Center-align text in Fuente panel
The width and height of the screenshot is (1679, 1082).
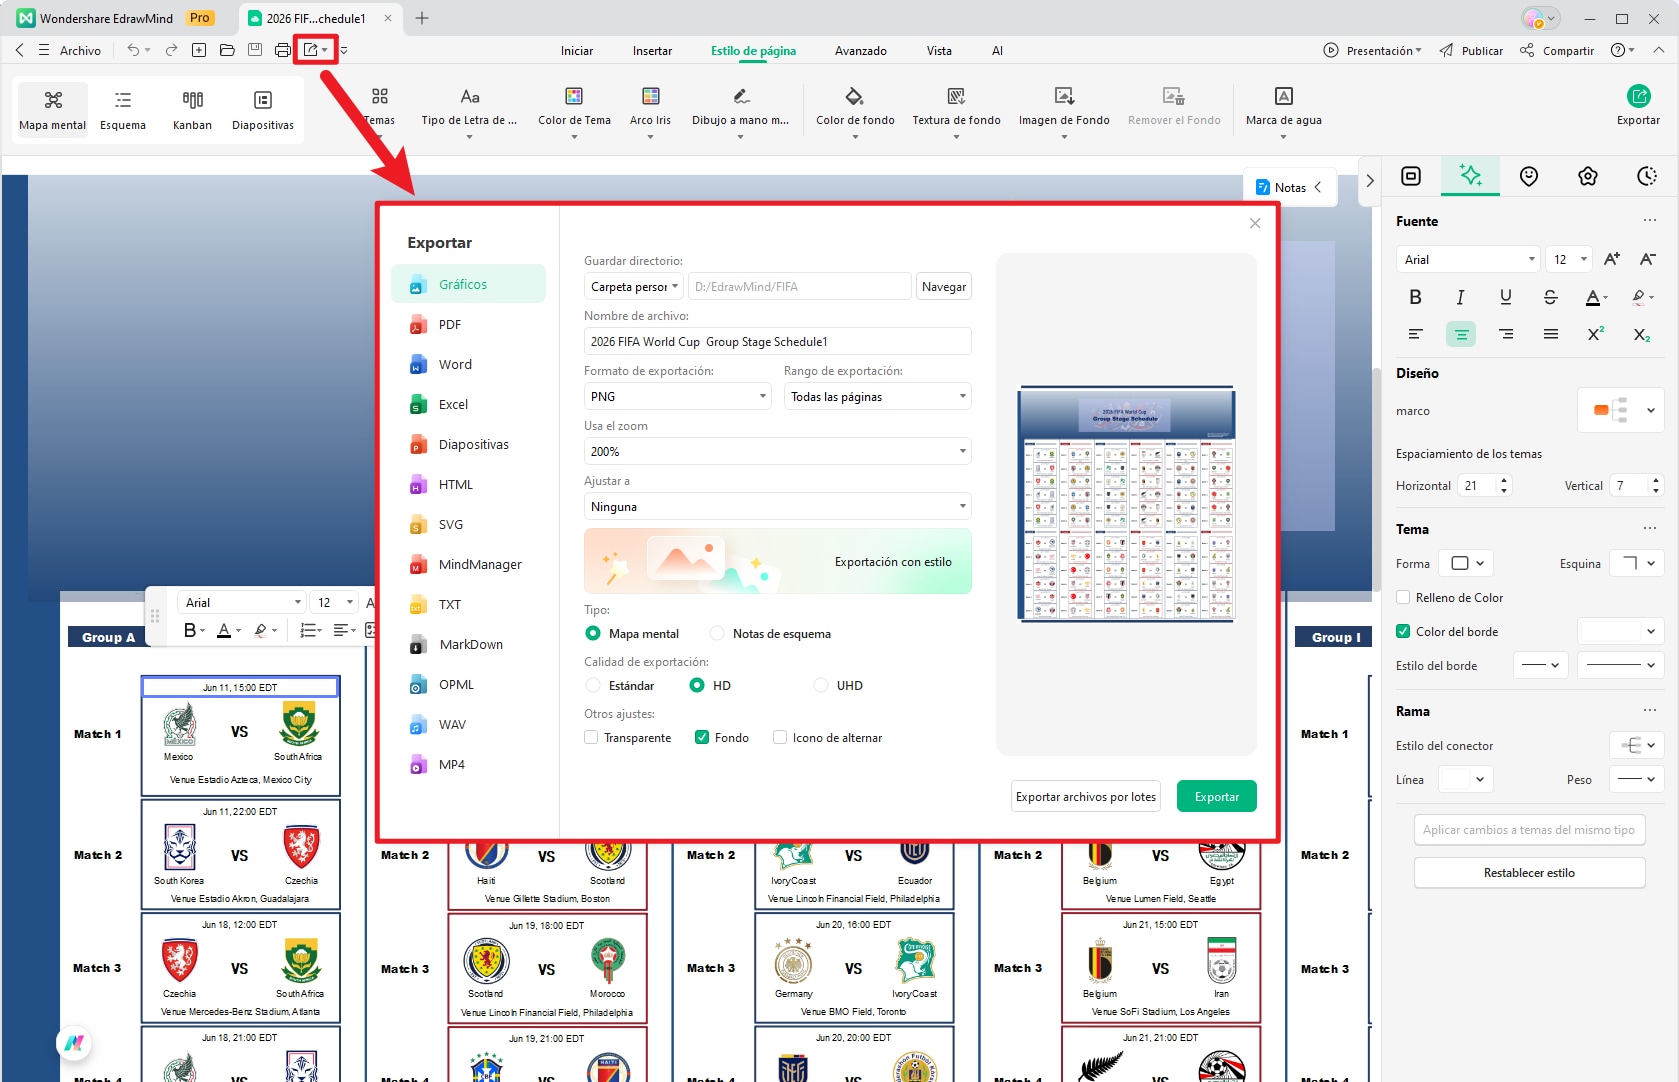coord(1461,334)
